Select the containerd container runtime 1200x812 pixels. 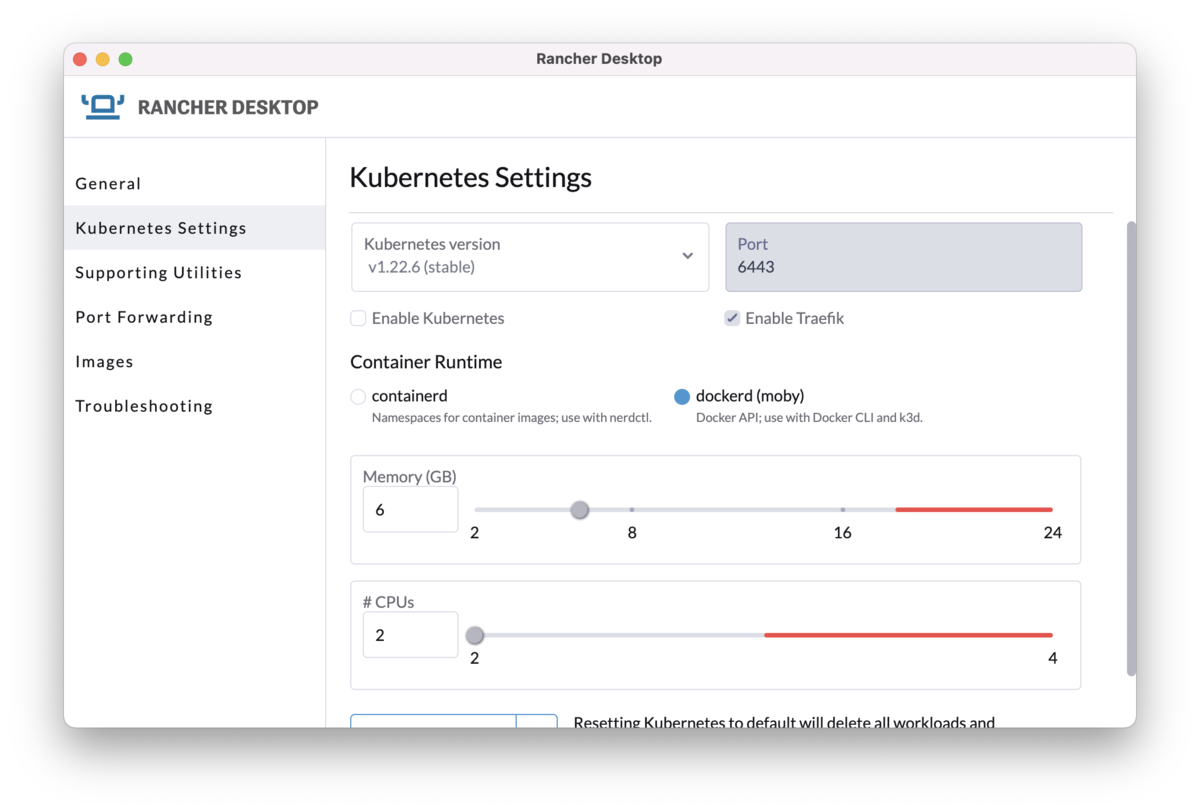tap(358, 396)
